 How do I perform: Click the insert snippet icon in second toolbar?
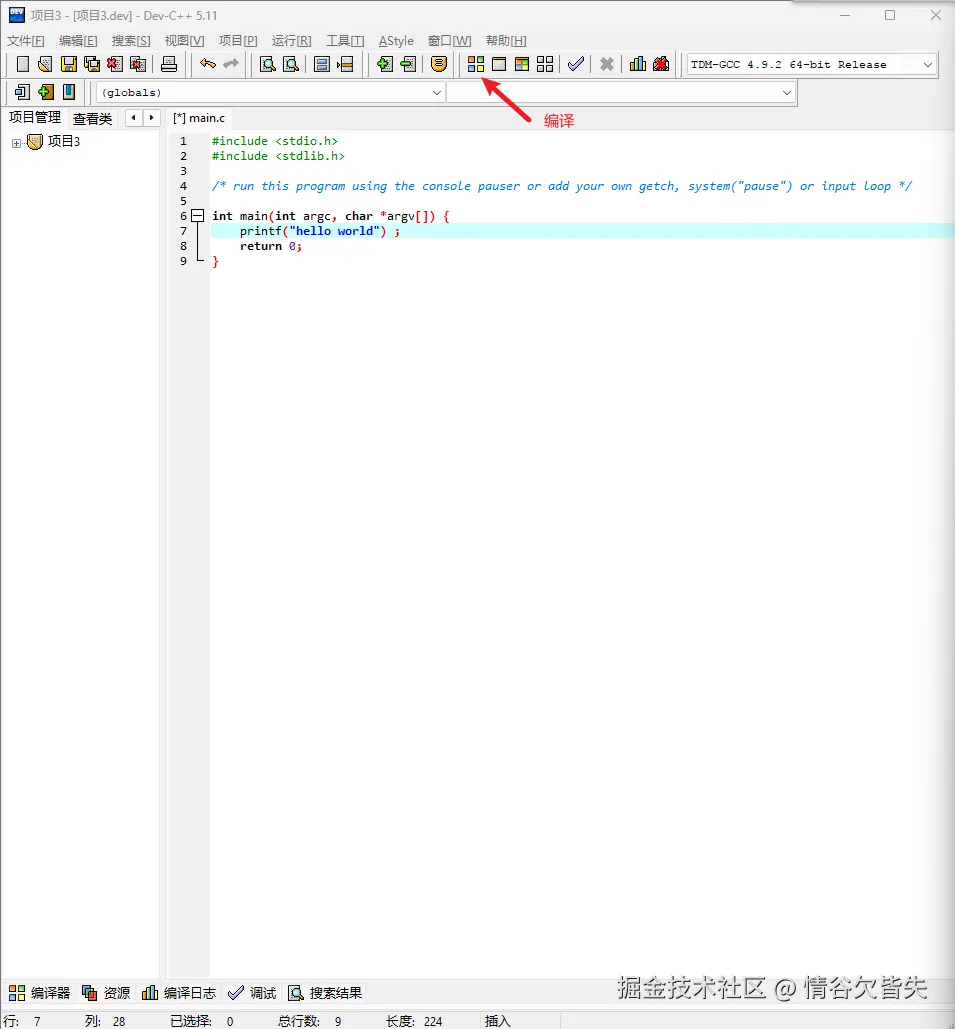[x=22, y=92]
